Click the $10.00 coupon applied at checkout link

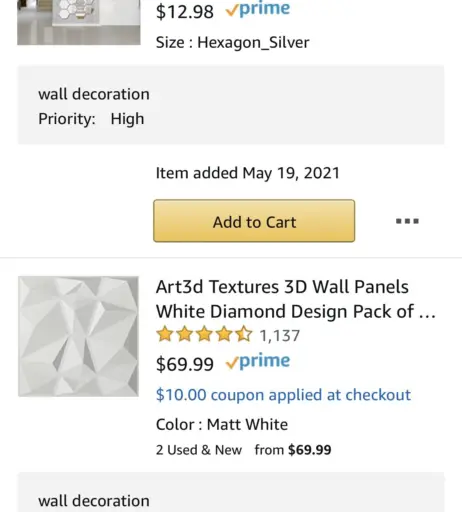[283, 395]
